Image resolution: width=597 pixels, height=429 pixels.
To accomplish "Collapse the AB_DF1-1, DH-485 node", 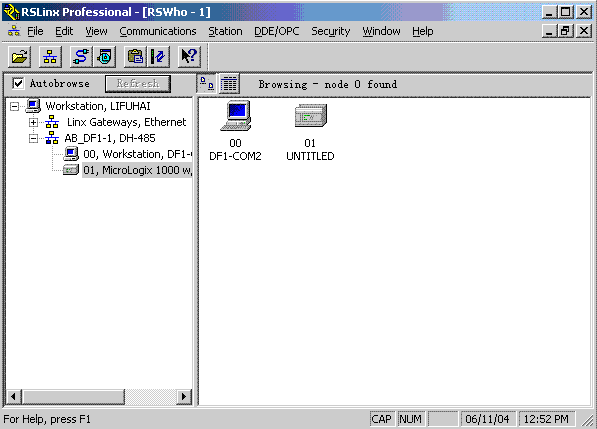I will click(x=34, y=138).
